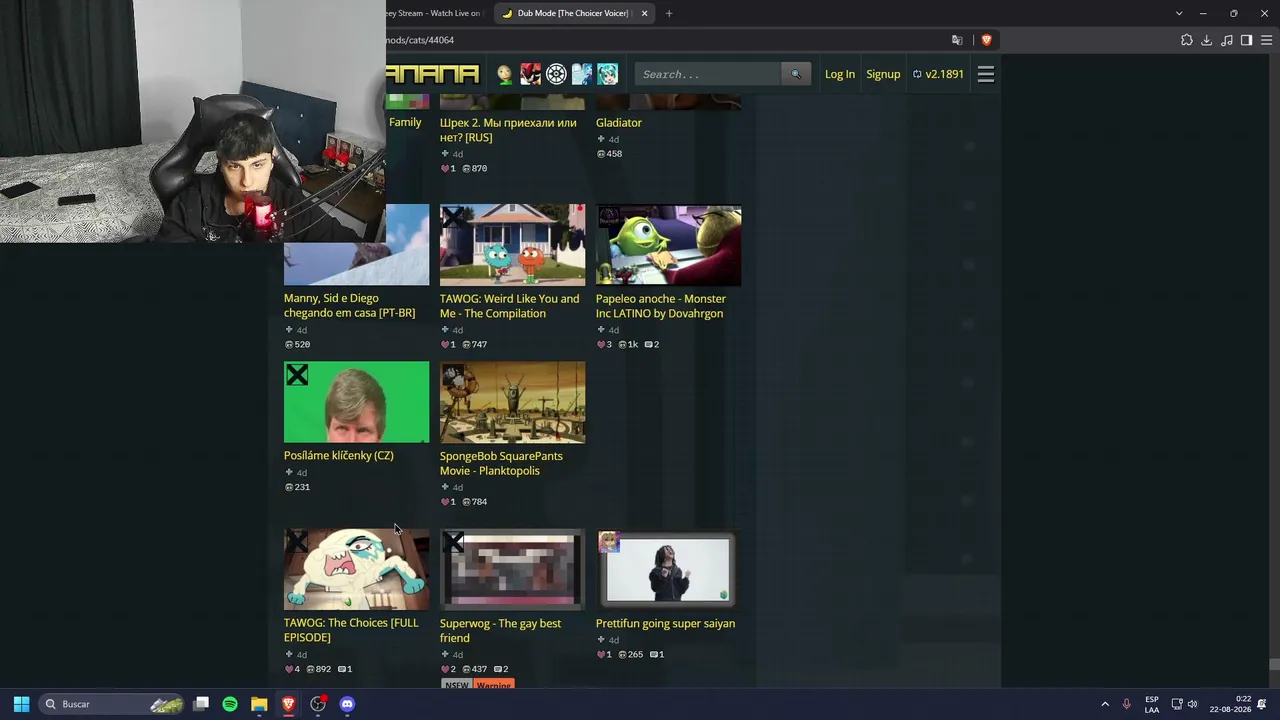Open TAWOG: The Choices FULL EPISODE link

pos(351,630)
